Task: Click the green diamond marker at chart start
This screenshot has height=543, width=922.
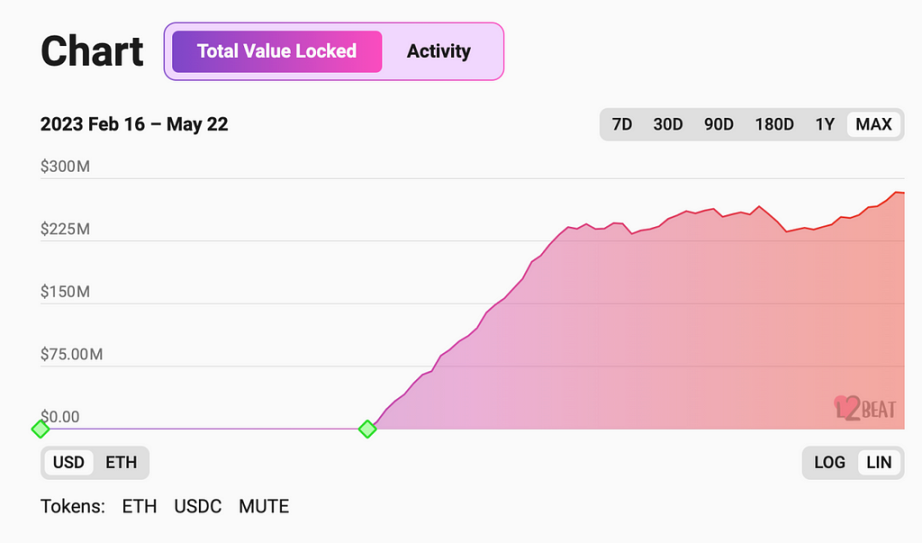Action: tap(41, 429)
